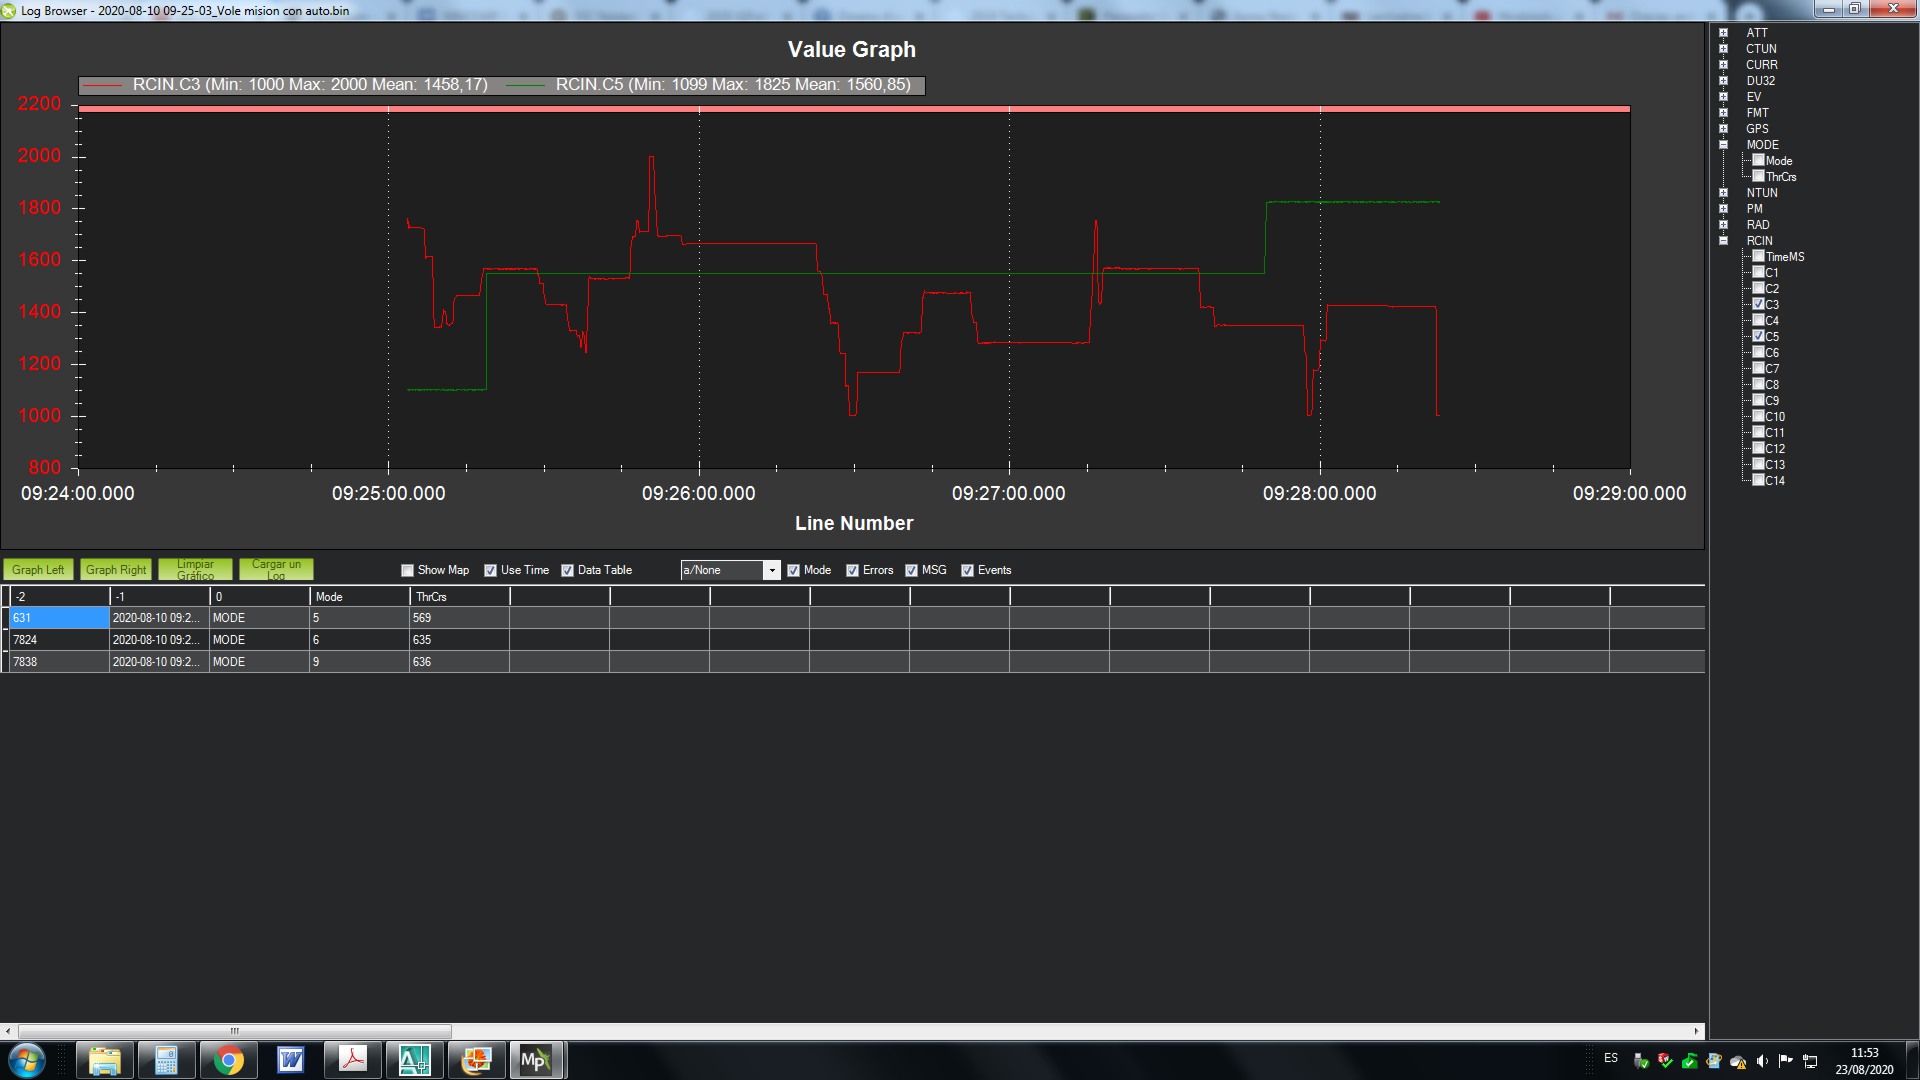Launch Microsoft Word from the taskbar

tap(290, 1060)
